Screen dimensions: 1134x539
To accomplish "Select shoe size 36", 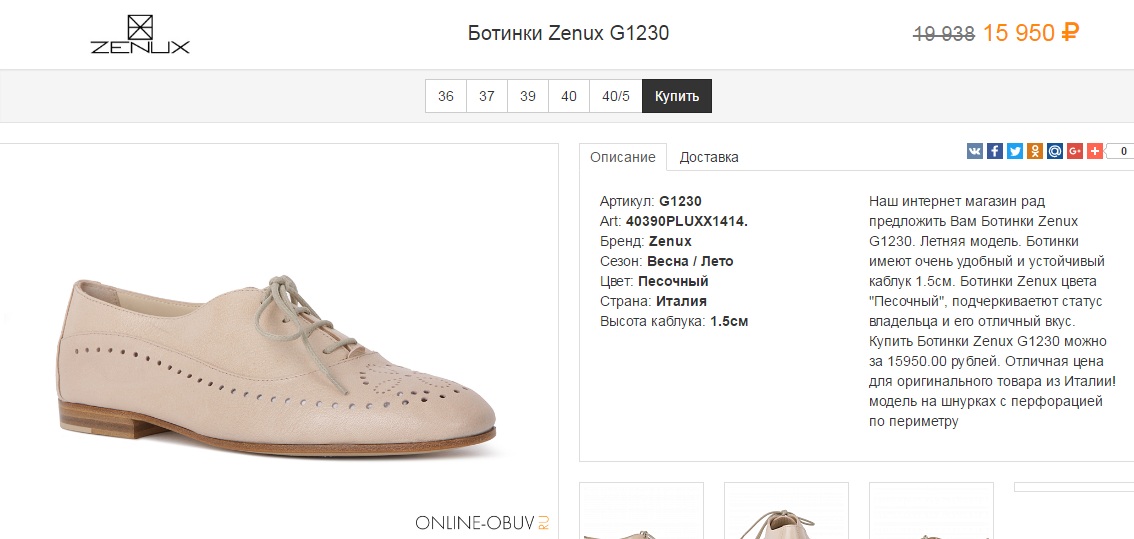I will click(446, 96).
